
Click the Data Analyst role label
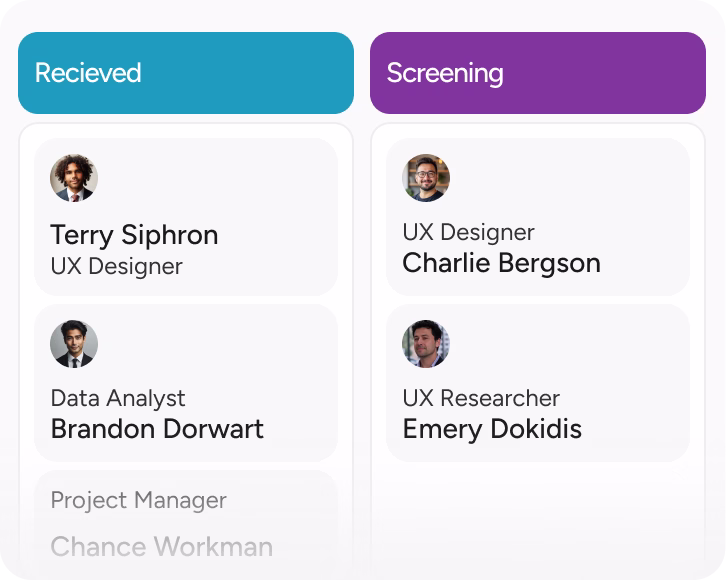click(x=118, y=399)
